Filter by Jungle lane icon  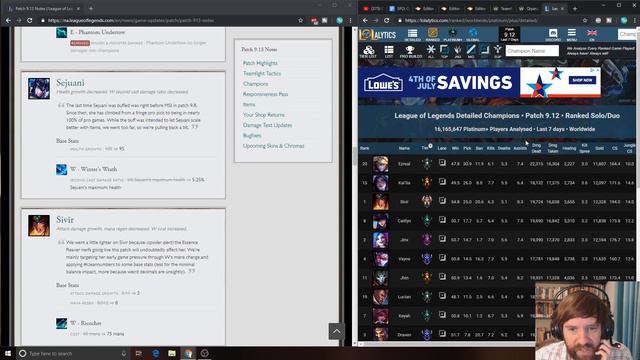click(x=458, y=51)
